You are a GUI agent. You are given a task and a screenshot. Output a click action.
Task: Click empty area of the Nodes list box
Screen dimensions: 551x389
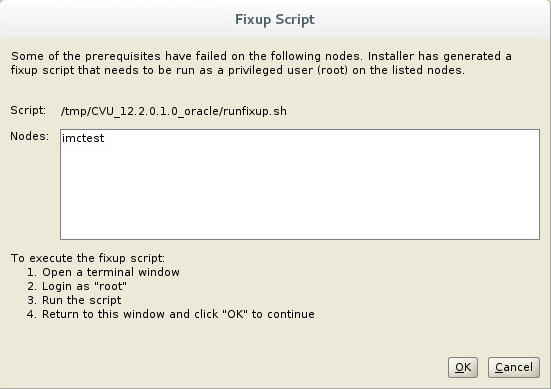(300, 193)
